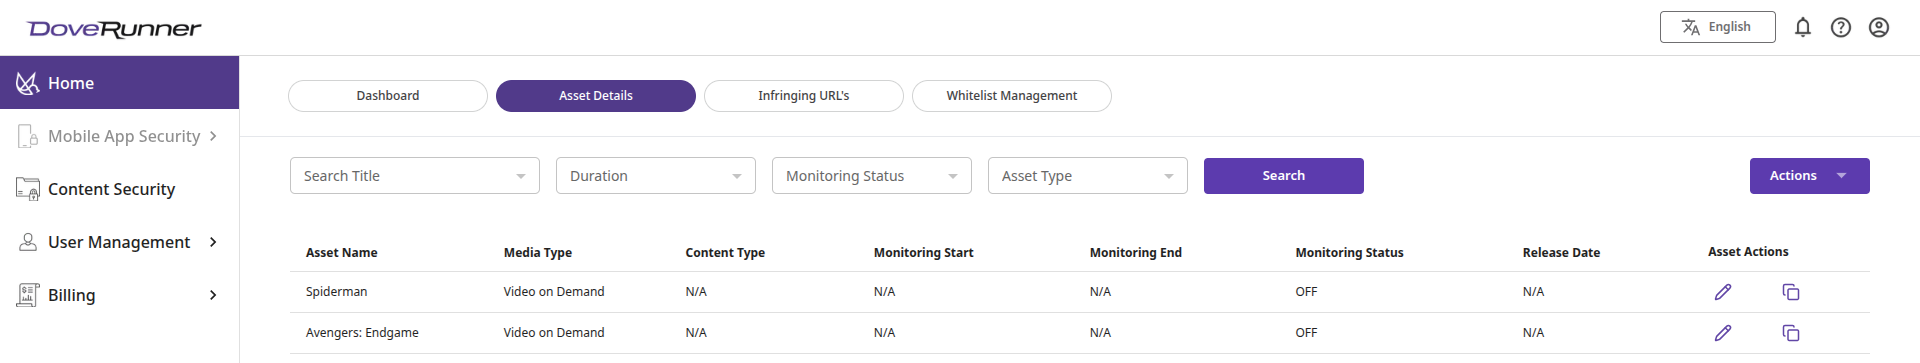The height and width of the screenshot is (363, 1920).
Task: Open the English language selector
Action: pos(1718,27)
